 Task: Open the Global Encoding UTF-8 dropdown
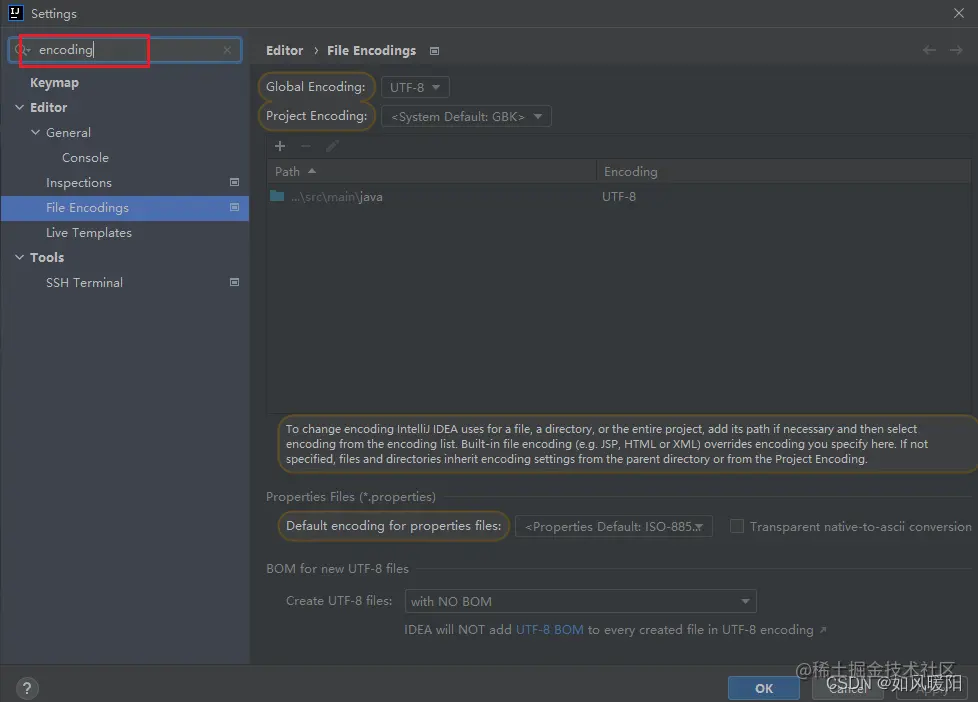[x=415, y=87]
